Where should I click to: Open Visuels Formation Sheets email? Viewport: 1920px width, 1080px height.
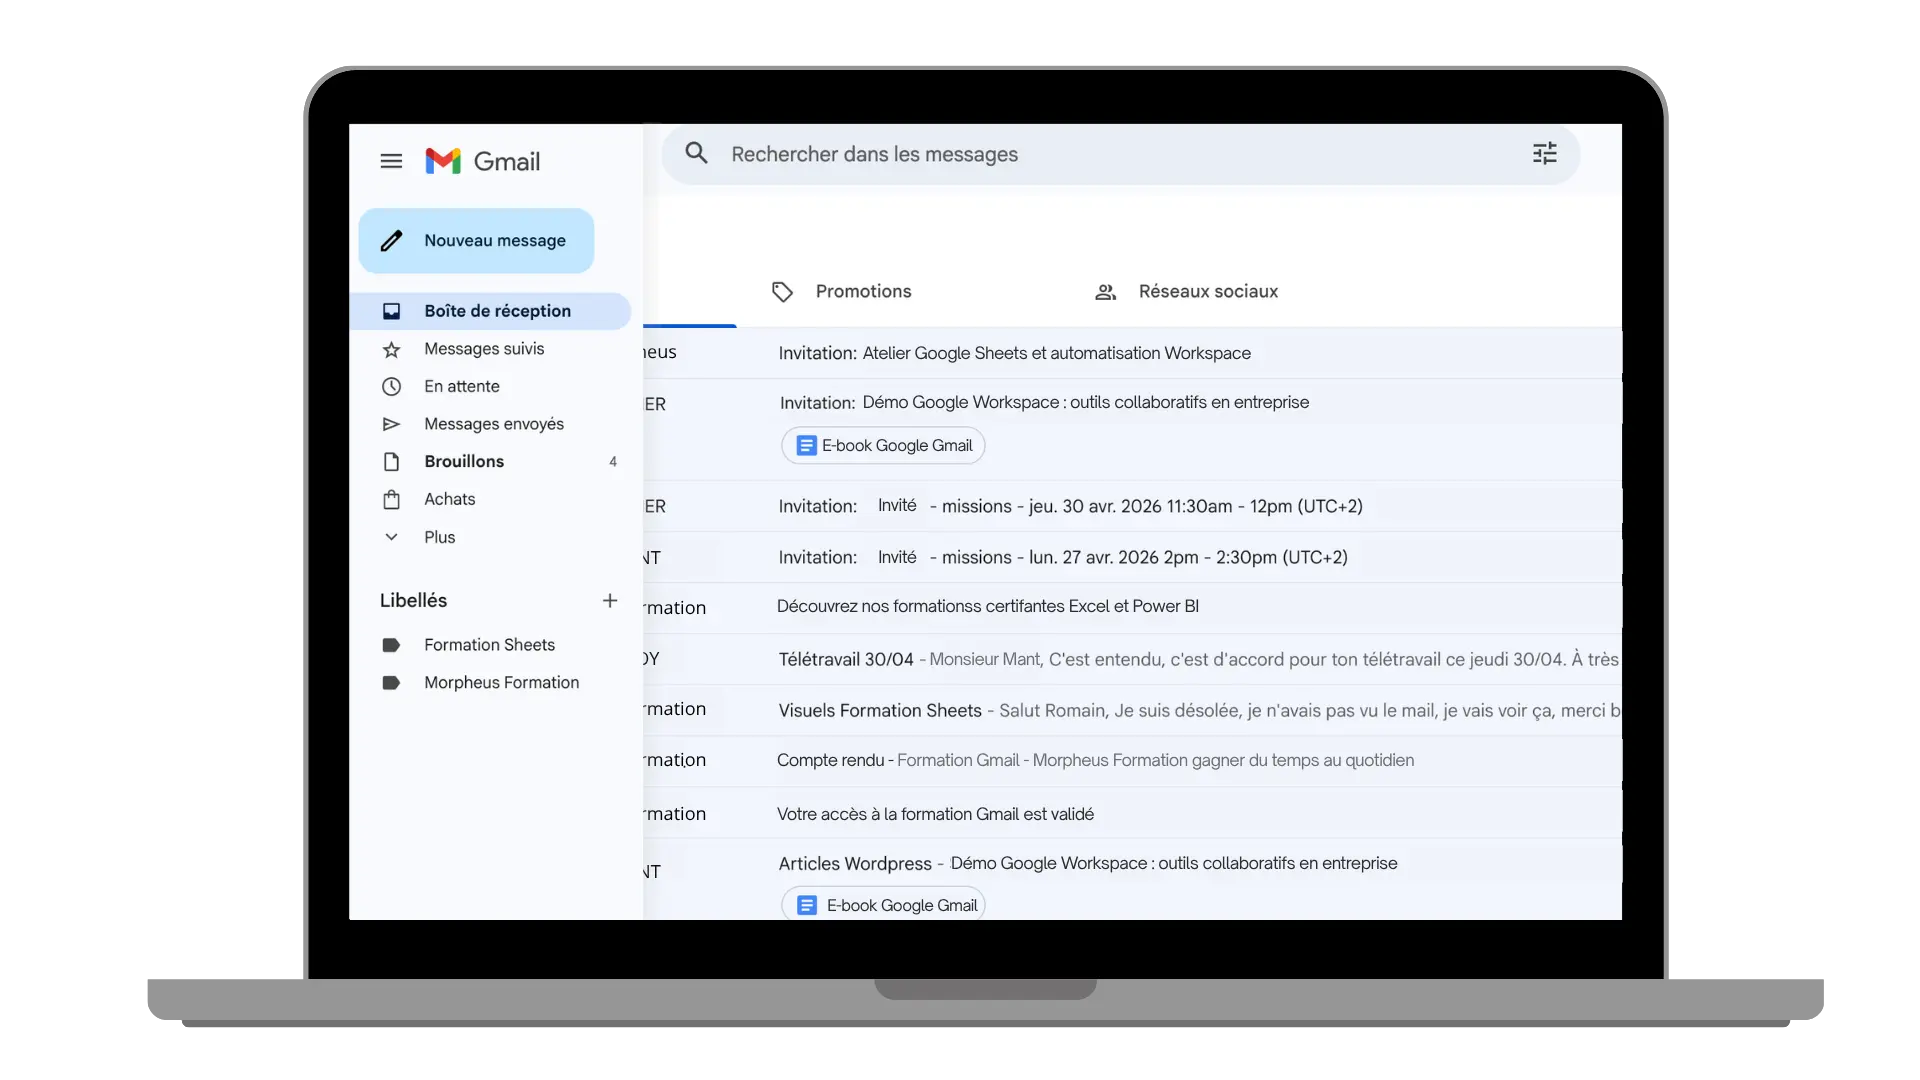[x=1132, y=710]
